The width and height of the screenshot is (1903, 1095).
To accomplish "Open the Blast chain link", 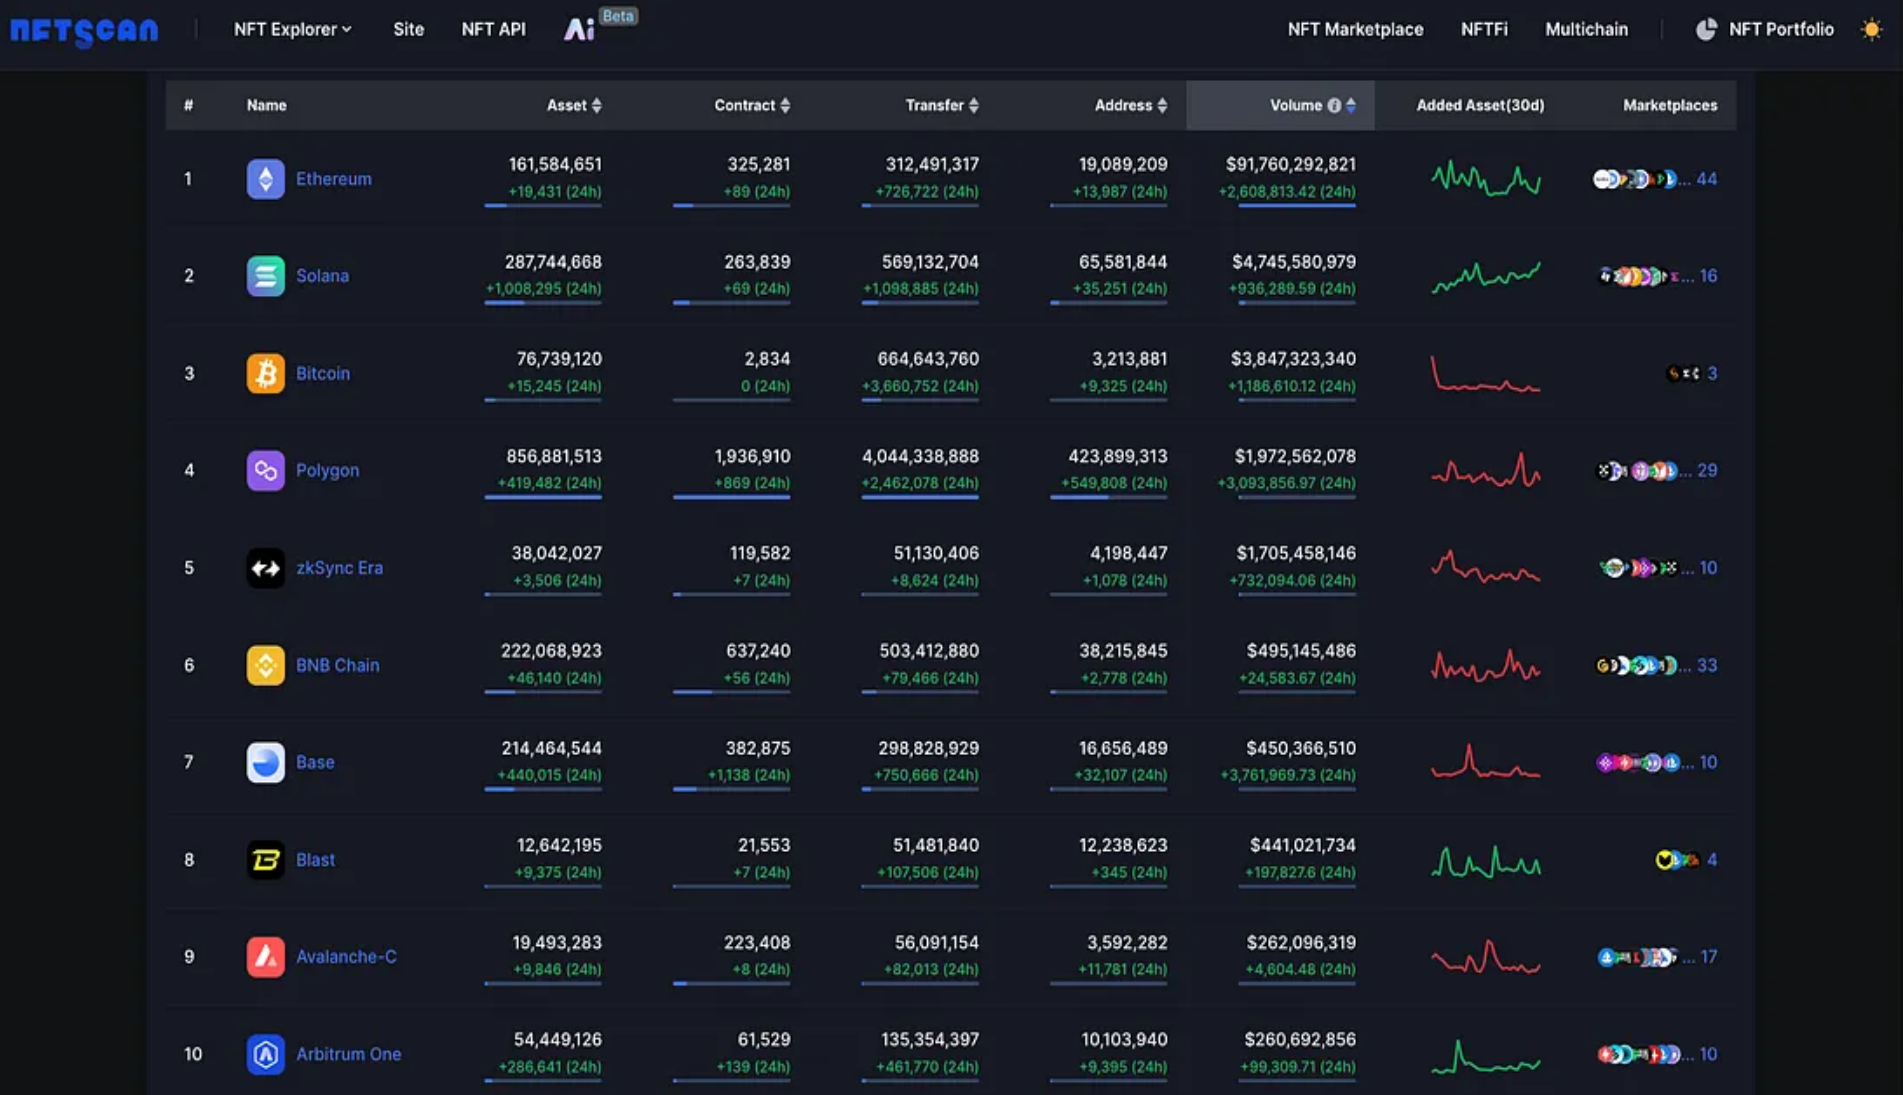I will point(315,860).
